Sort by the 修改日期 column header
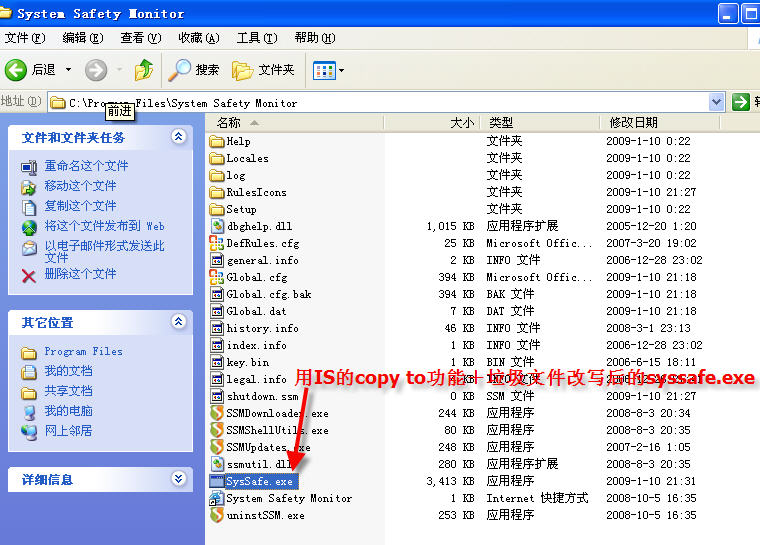This screenshot has width=760, height=545. (x=660, y=123)
